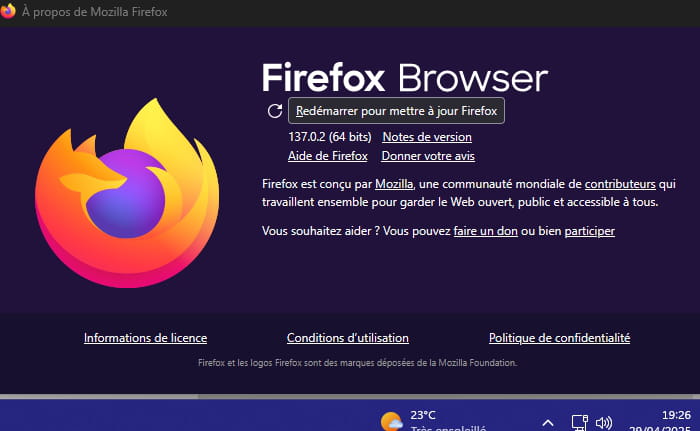Follow the Mozilla link in the description
Screen dimensions: 700x431
[x=394, y=184]
